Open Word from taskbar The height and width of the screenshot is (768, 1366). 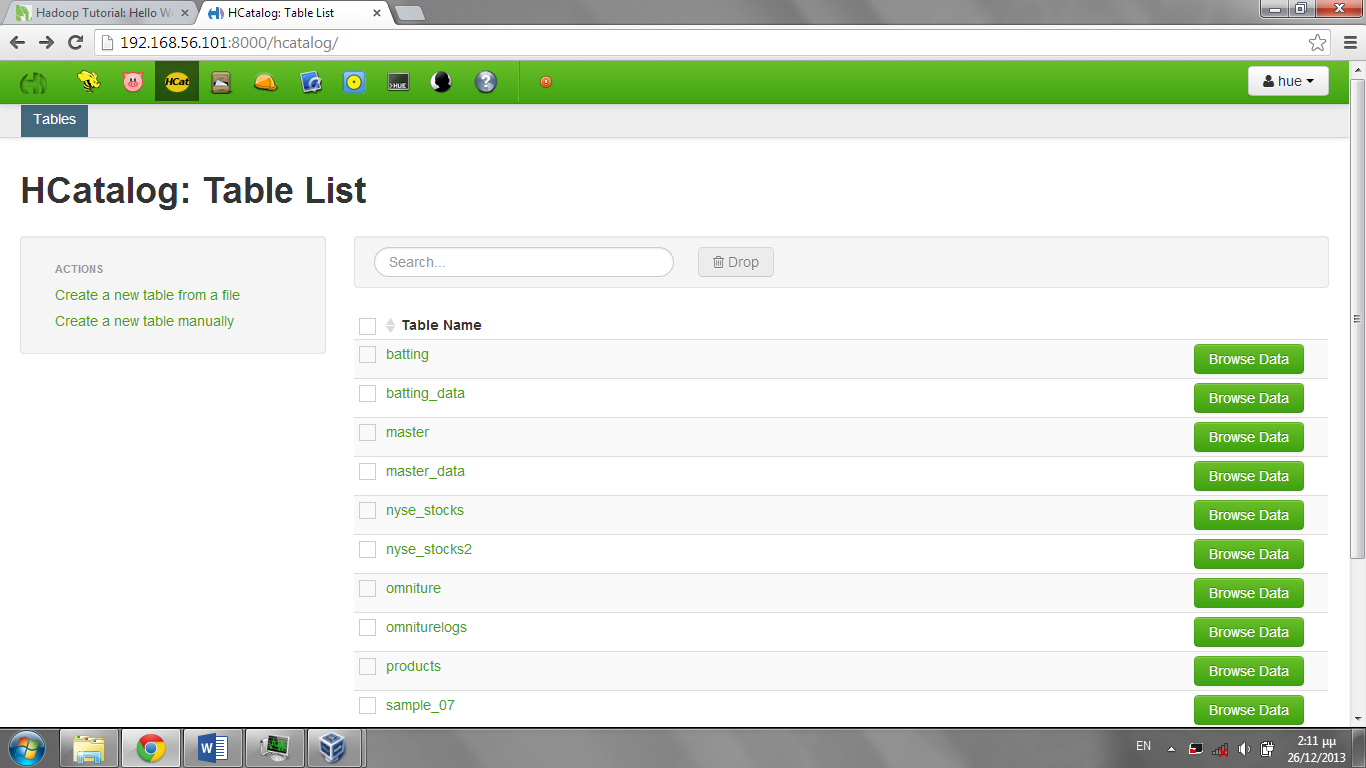coord(213,748)
